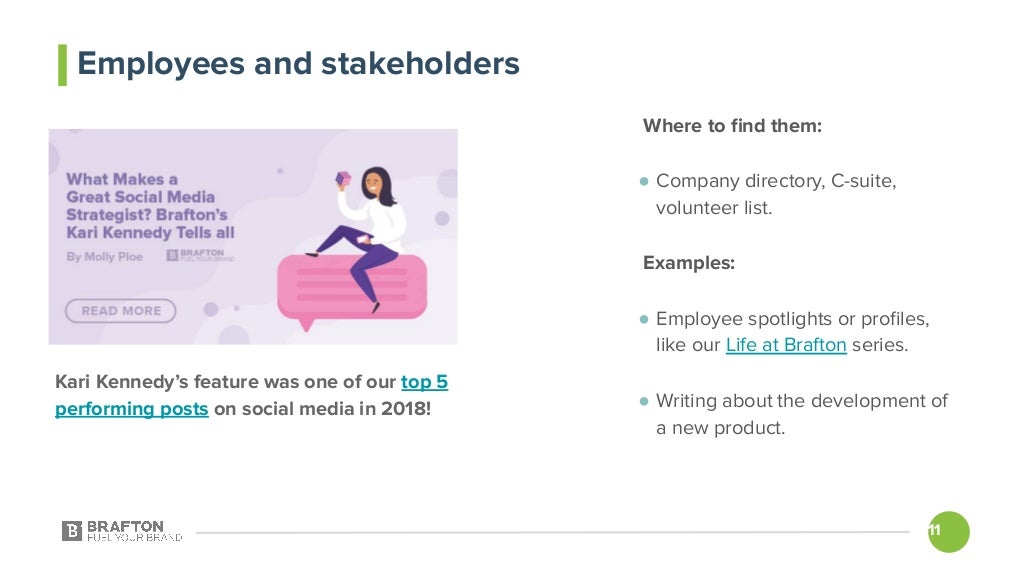Click the READ MORE button
The height and width of the screenshot is (576, 1024).
coord(121,311)
